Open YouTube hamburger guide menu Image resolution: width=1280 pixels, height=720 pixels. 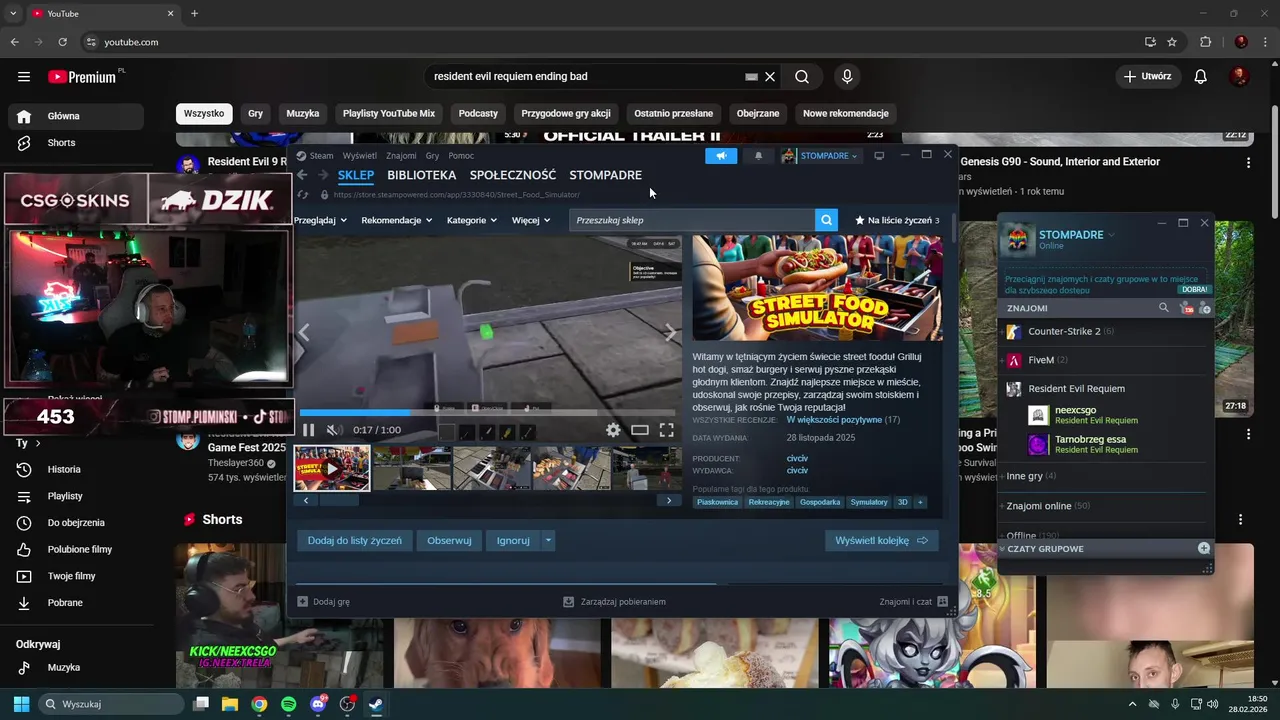point(24,76)
